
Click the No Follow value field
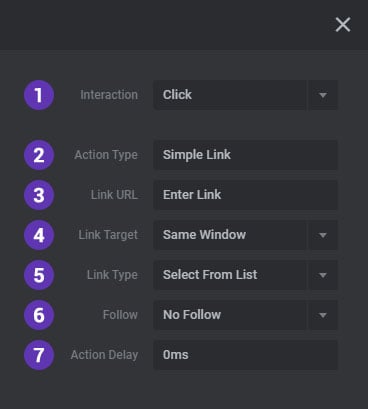click(230, 315)
